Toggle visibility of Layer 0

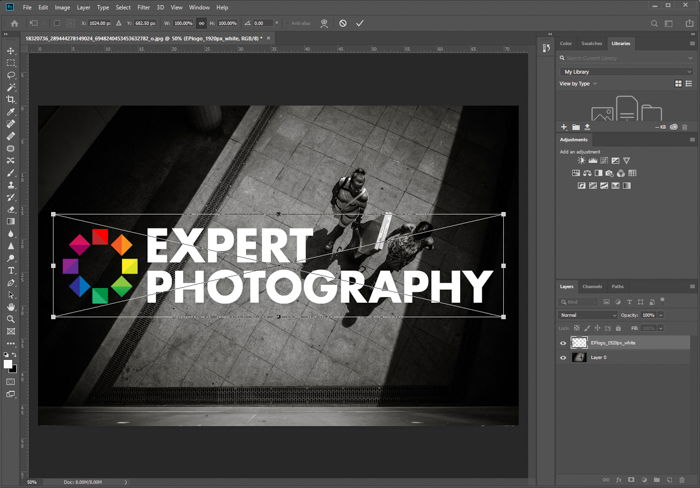563,357
